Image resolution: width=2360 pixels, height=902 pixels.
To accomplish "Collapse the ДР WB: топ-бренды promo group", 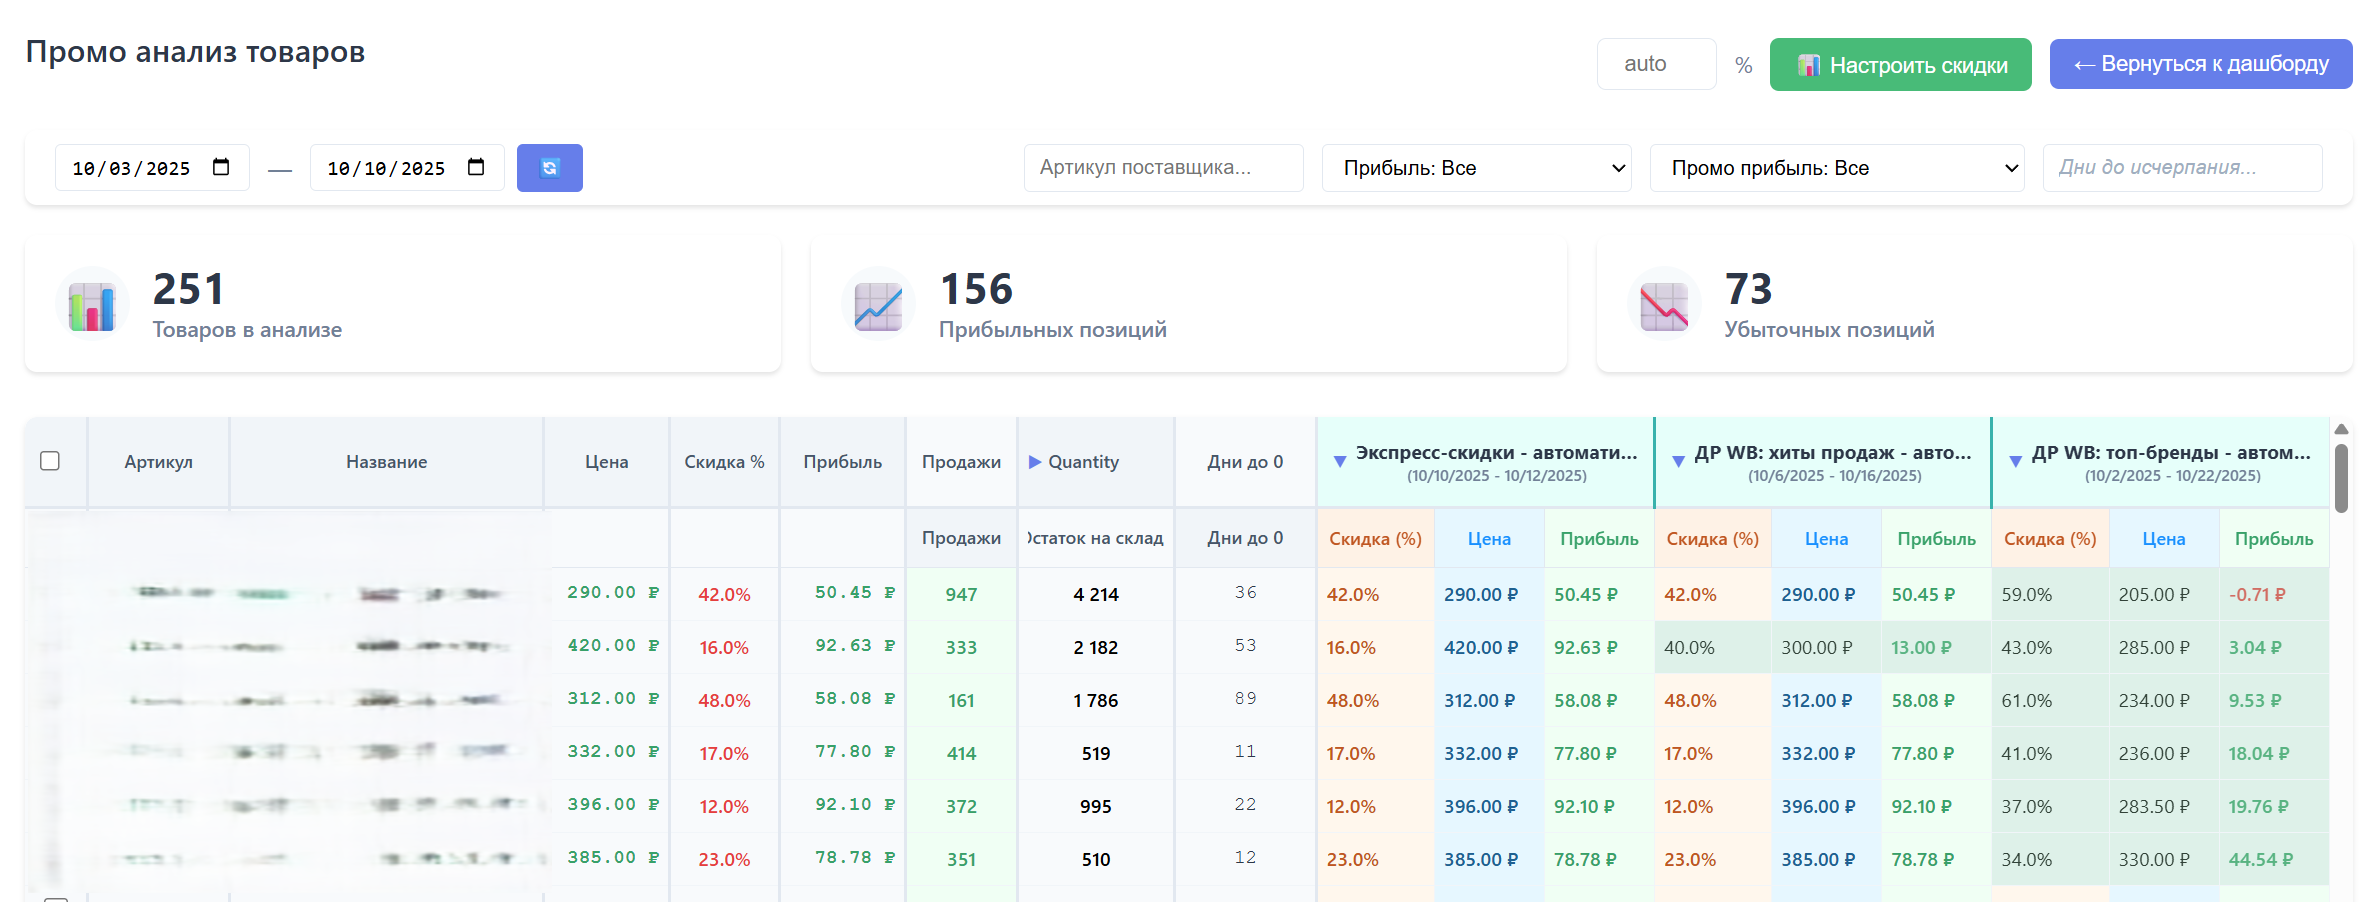I will [x=2015, y=462].
